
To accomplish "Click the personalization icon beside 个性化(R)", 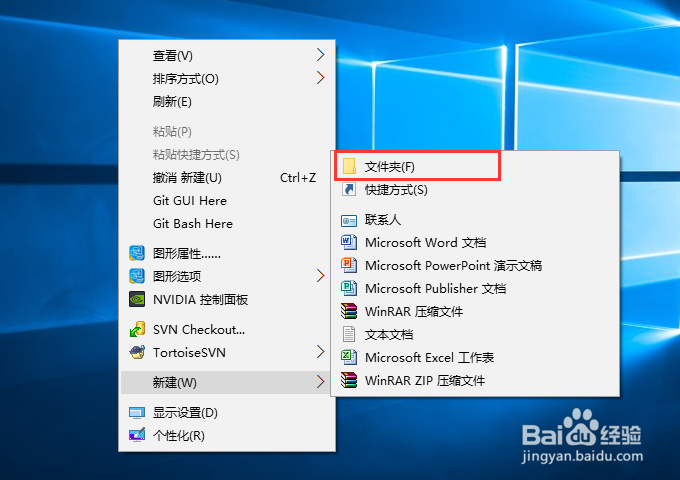I will point(137,435).
